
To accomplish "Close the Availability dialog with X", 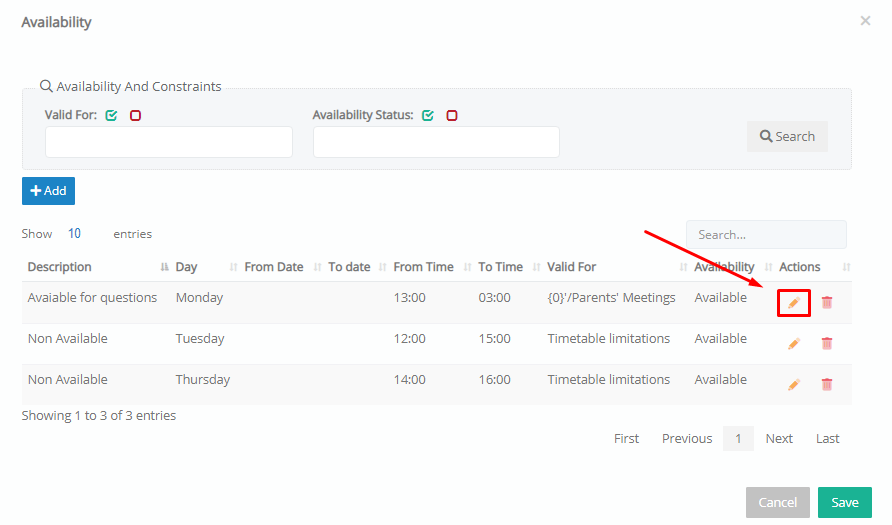I will 865,21.
